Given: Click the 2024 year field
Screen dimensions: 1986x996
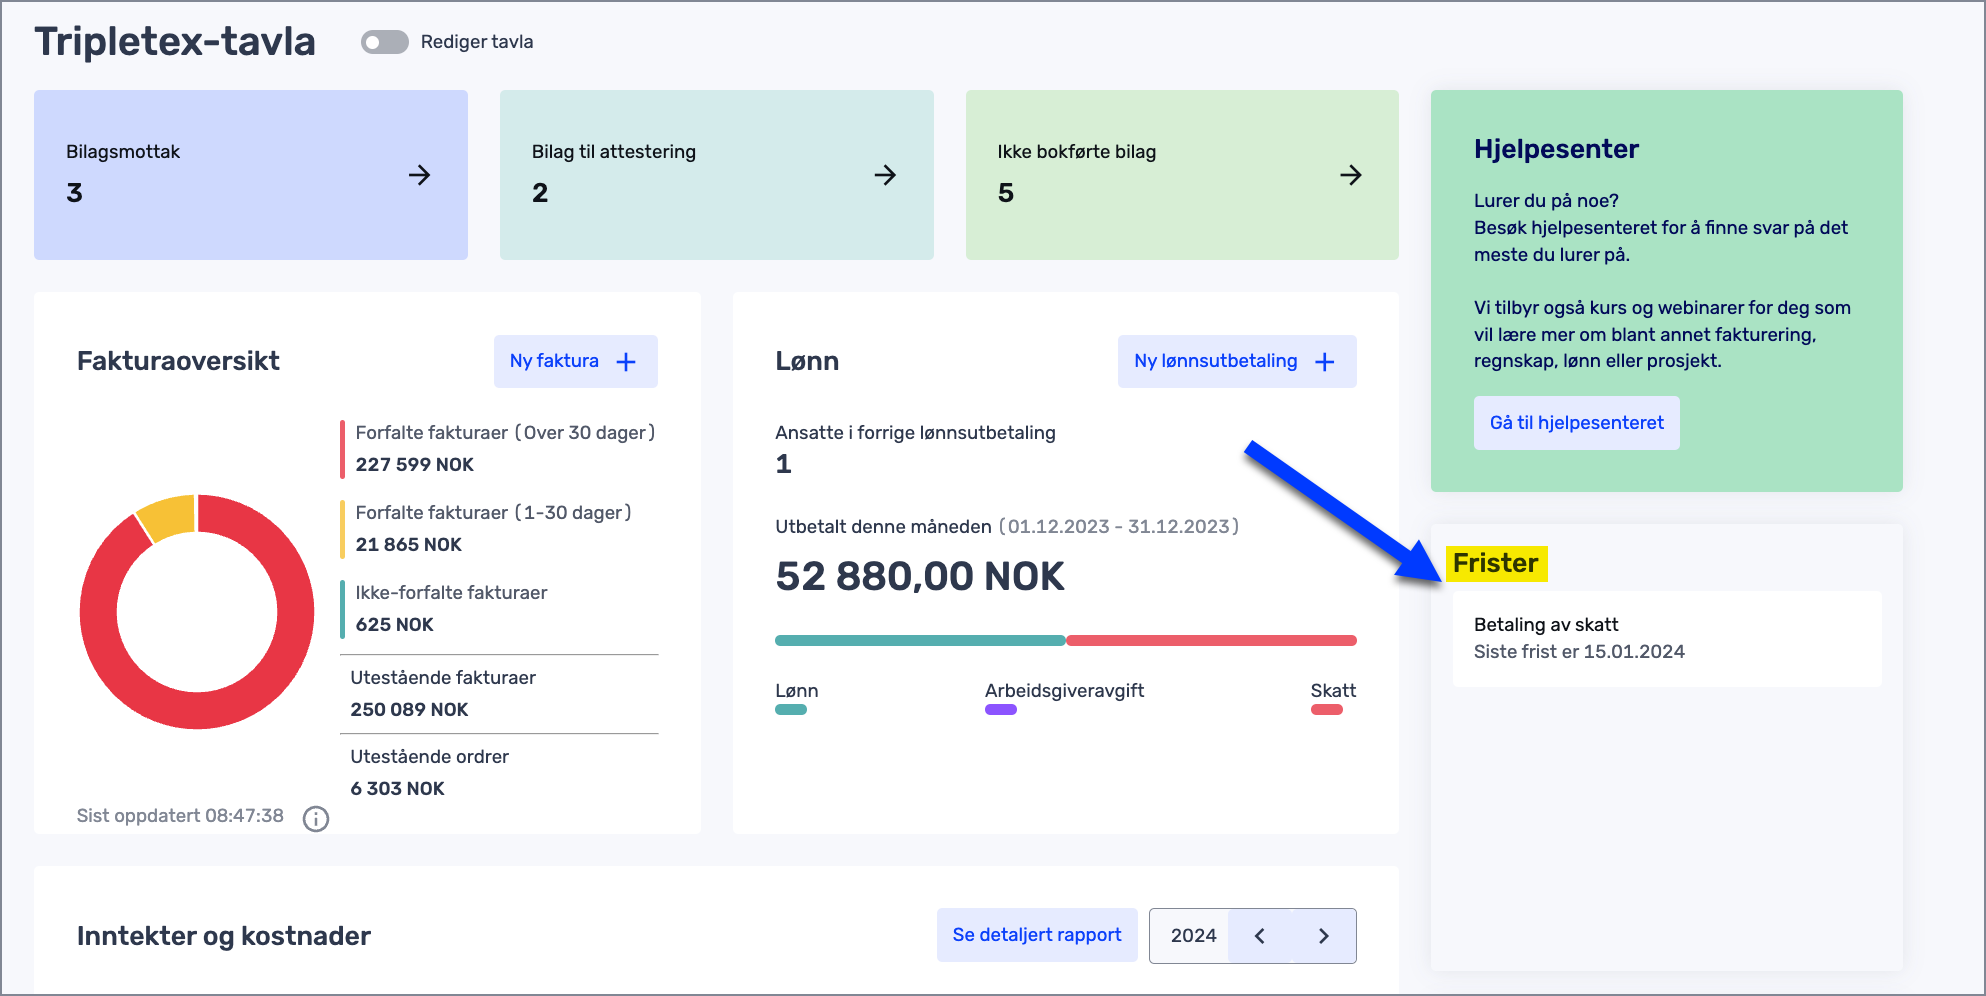Looking at the screenshot, I should click(1192, 936).
